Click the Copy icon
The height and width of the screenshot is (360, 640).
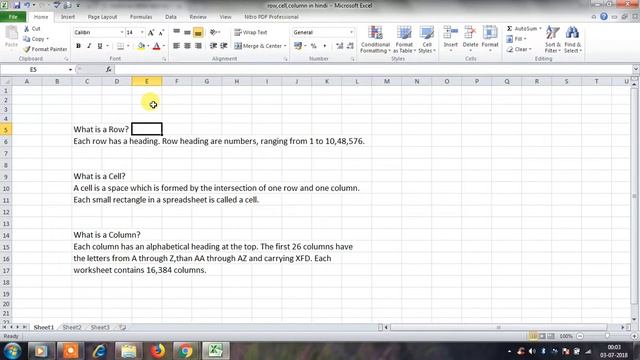[27, 39]
